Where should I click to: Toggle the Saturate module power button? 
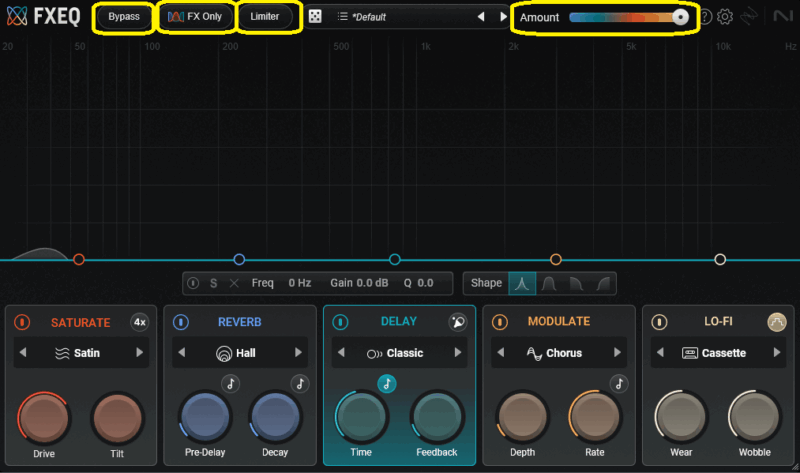click(21, 322)
